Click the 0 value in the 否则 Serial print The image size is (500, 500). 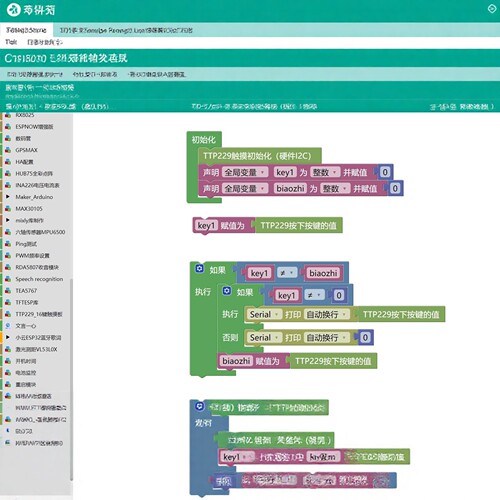point(365,338)
